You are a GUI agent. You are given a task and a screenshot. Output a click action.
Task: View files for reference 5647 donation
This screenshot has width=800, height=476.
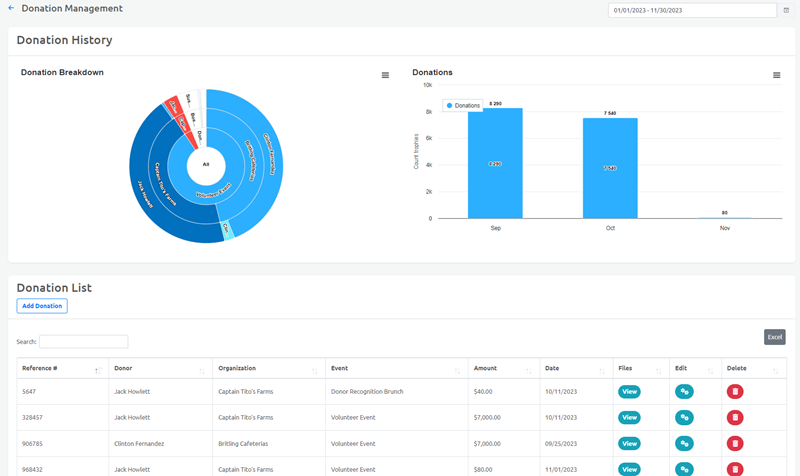(x=629, y=392)
